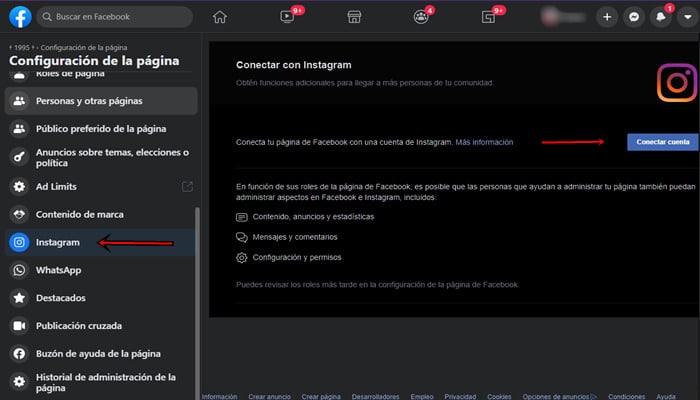Select Instagram in the sidebar
700x400 pixels.
tap(101, 242)
